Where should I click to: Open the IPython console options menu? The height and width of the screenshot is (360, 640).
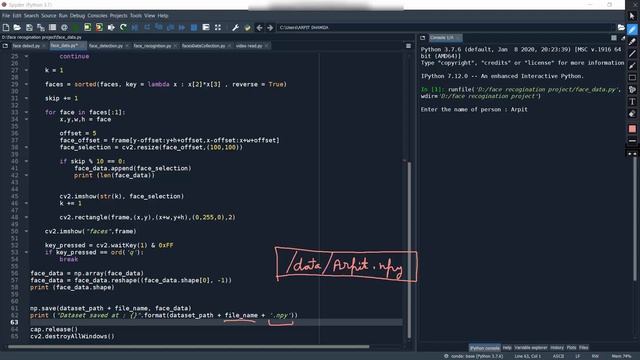[613, 38]
